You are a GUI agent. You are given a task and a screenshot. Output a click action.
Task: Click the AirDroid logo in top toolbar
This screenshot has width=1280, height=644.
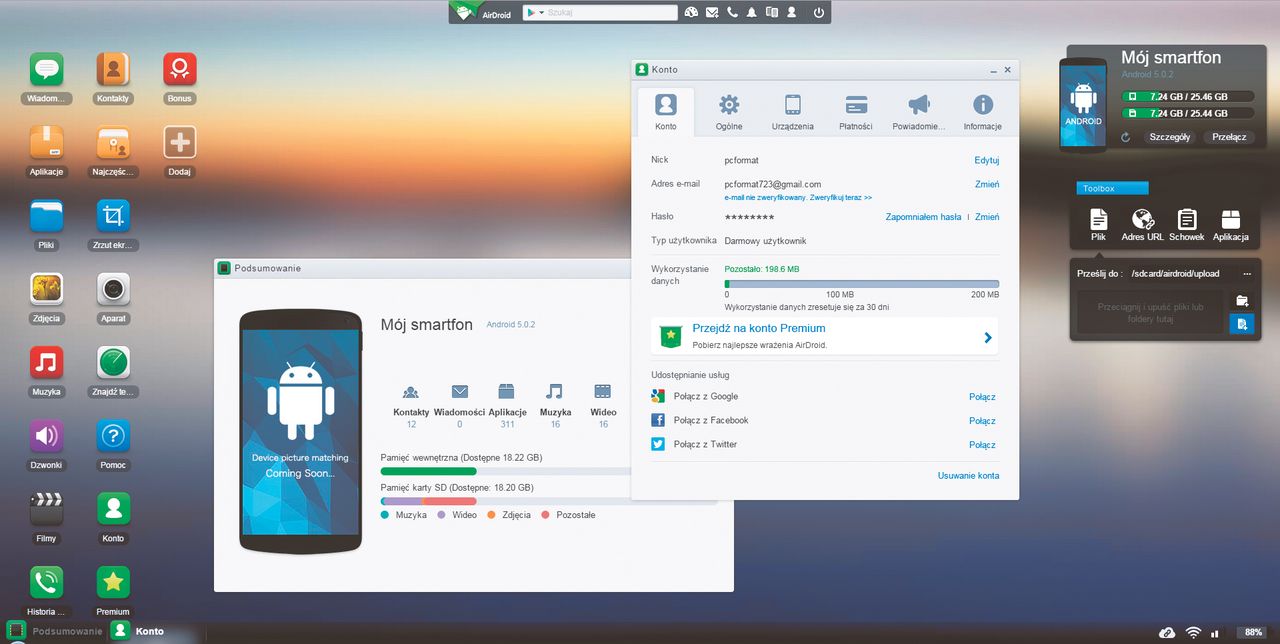point(483,12)
